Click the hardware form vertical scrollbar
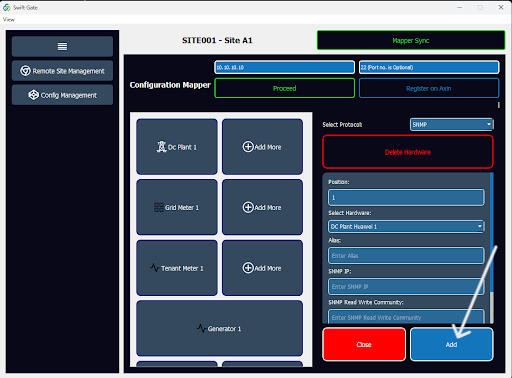 (492, 248)
